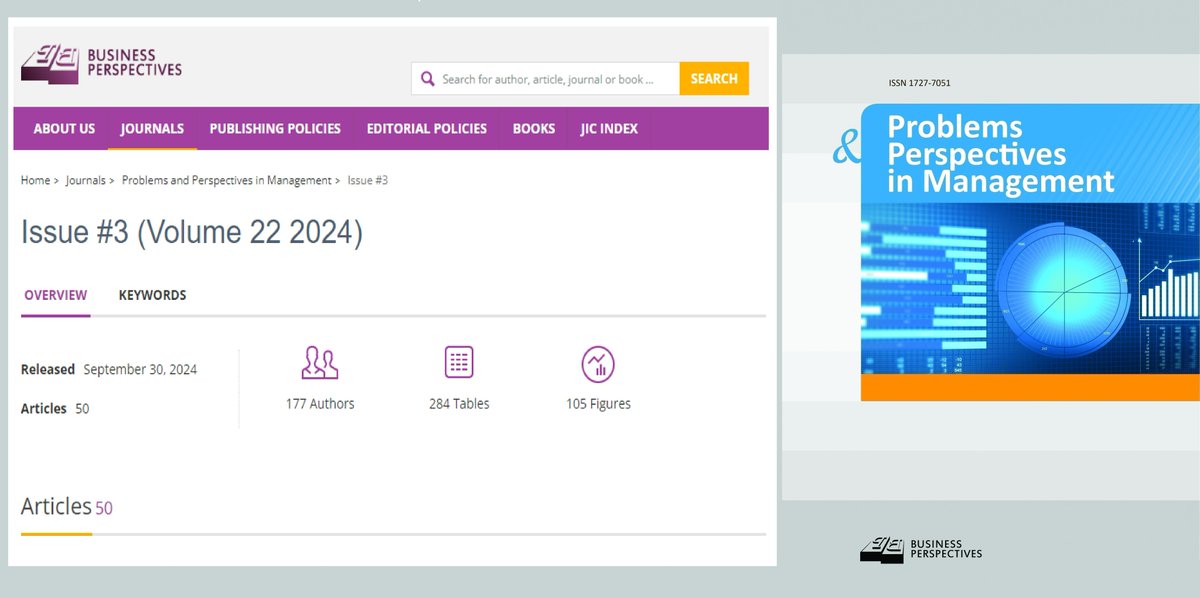This screenshot has height=598, width=1200.
Task: Switch to the Overview tab
Action: pos(56,295)
